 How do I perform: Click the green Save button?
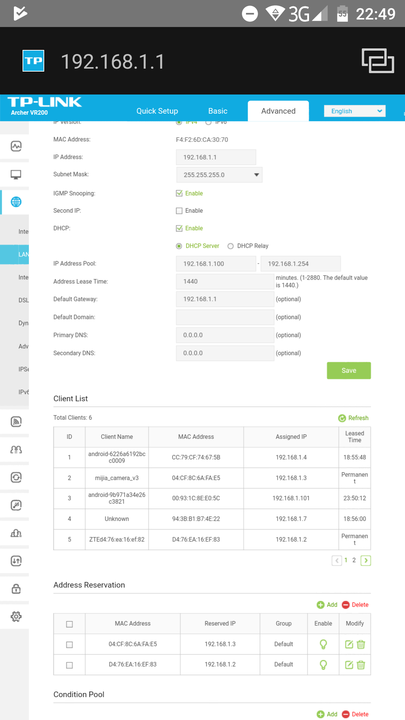point(349,371)
